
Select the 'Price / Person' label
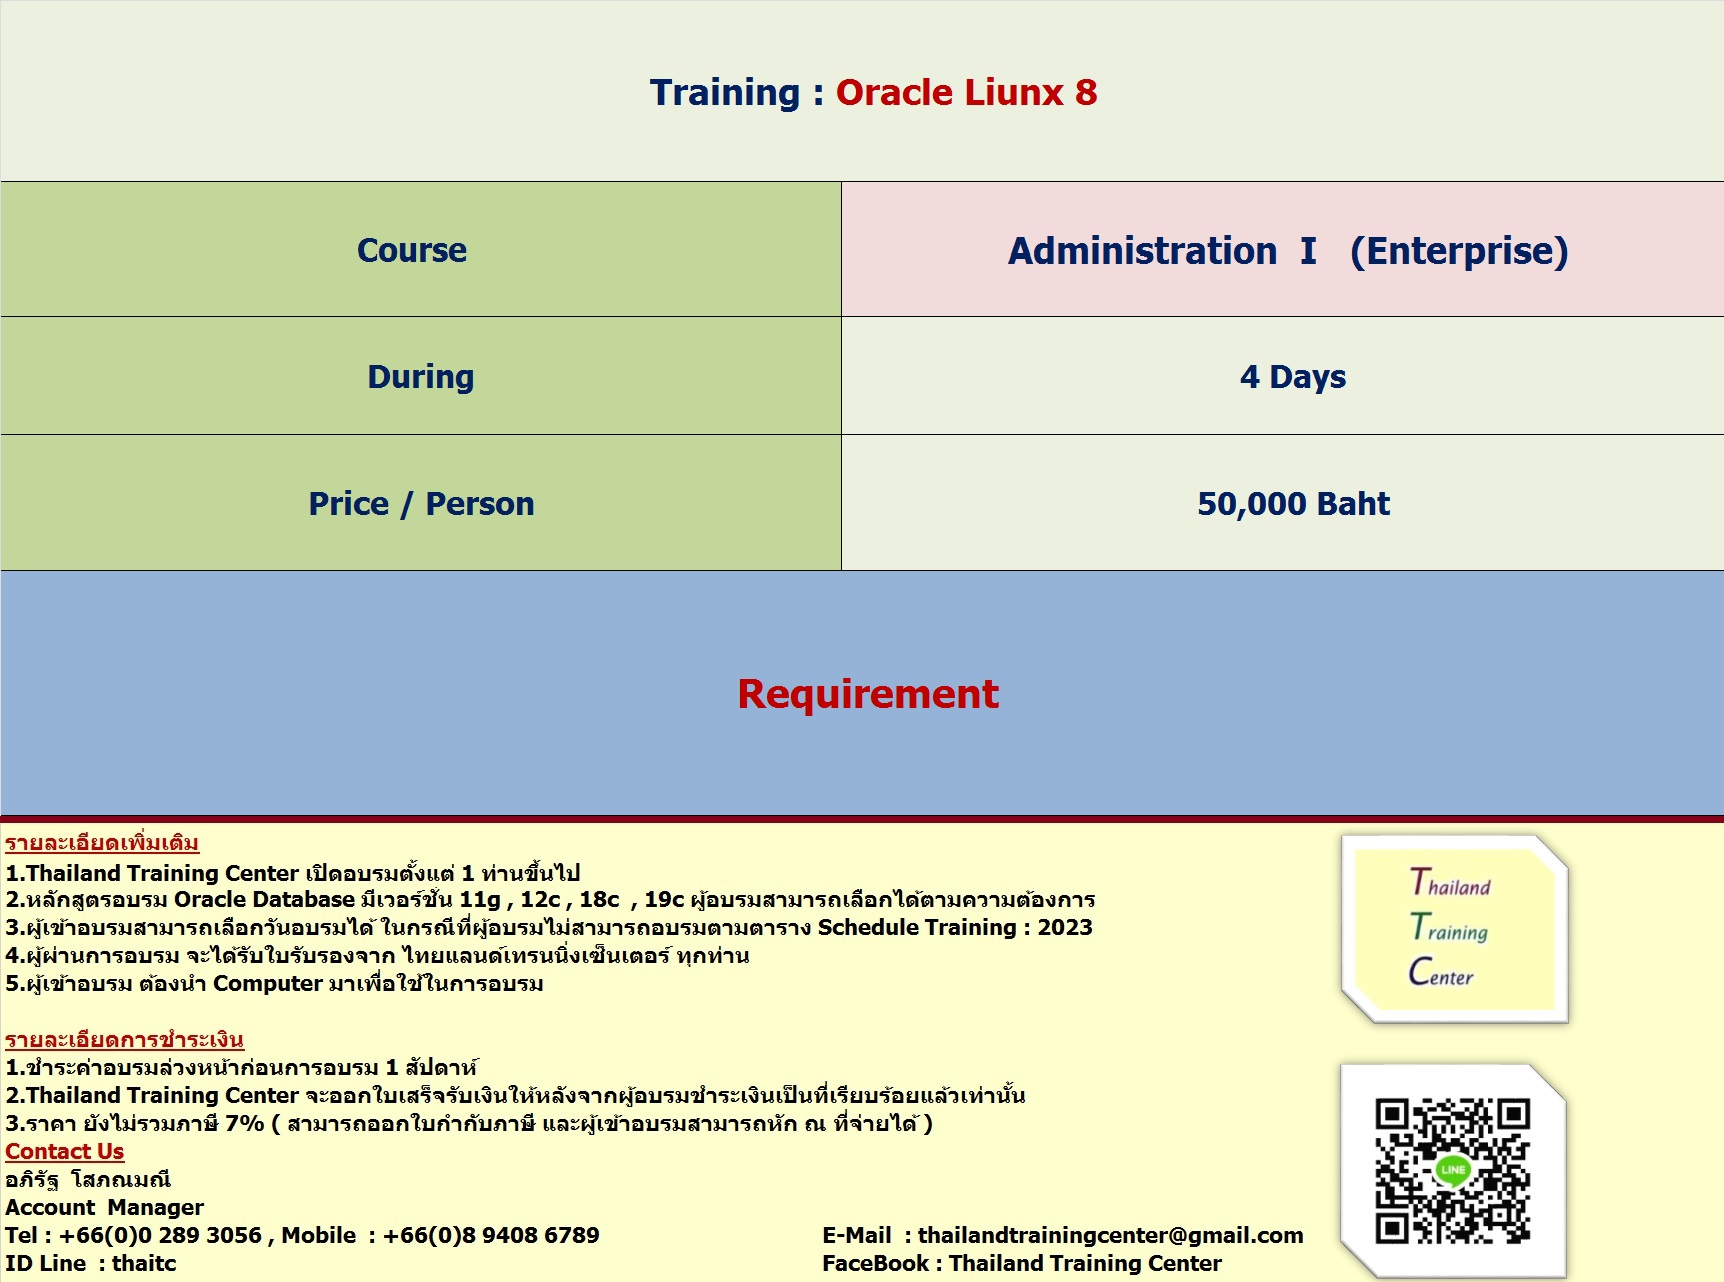[x=421, y=503]
